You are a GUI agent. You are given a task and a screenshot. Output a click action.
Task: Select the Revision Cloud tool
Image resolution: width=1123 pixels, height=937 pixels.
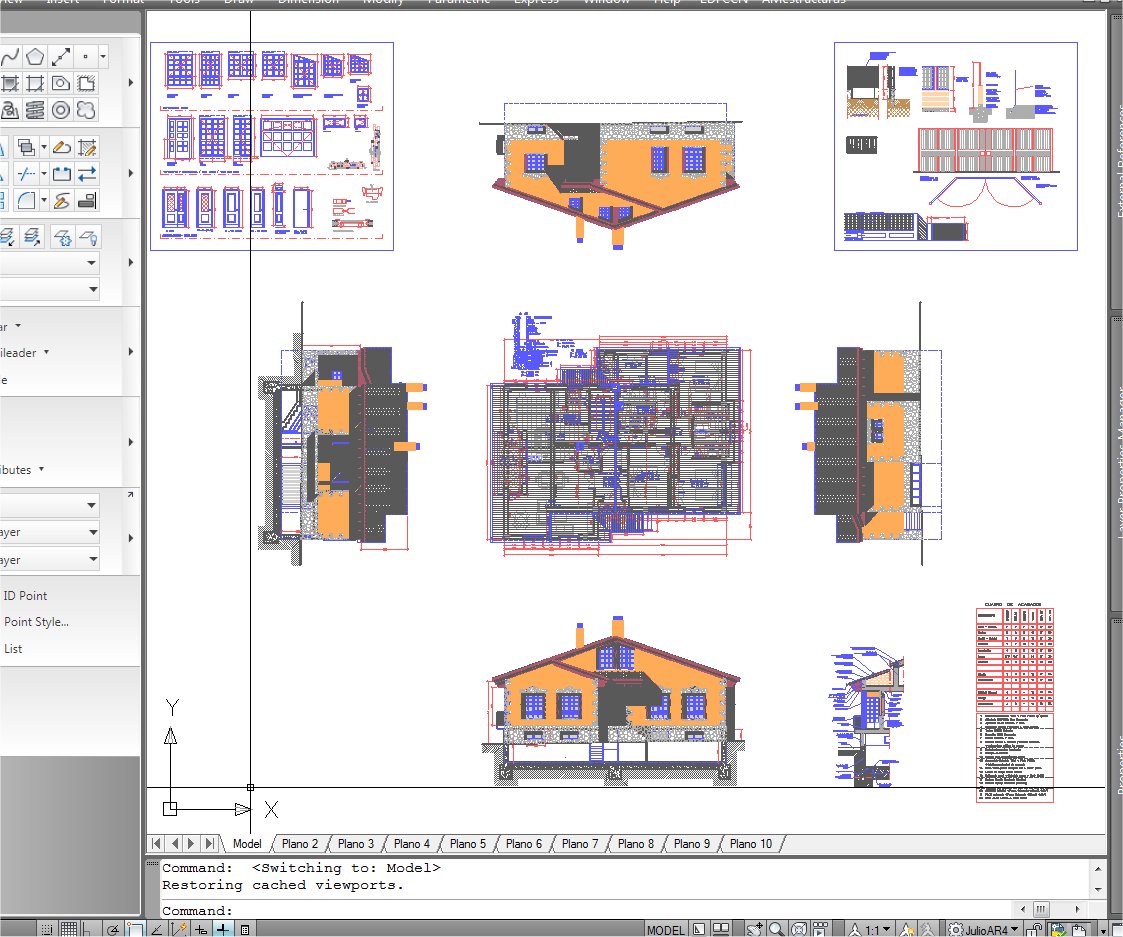click(86, 110)
